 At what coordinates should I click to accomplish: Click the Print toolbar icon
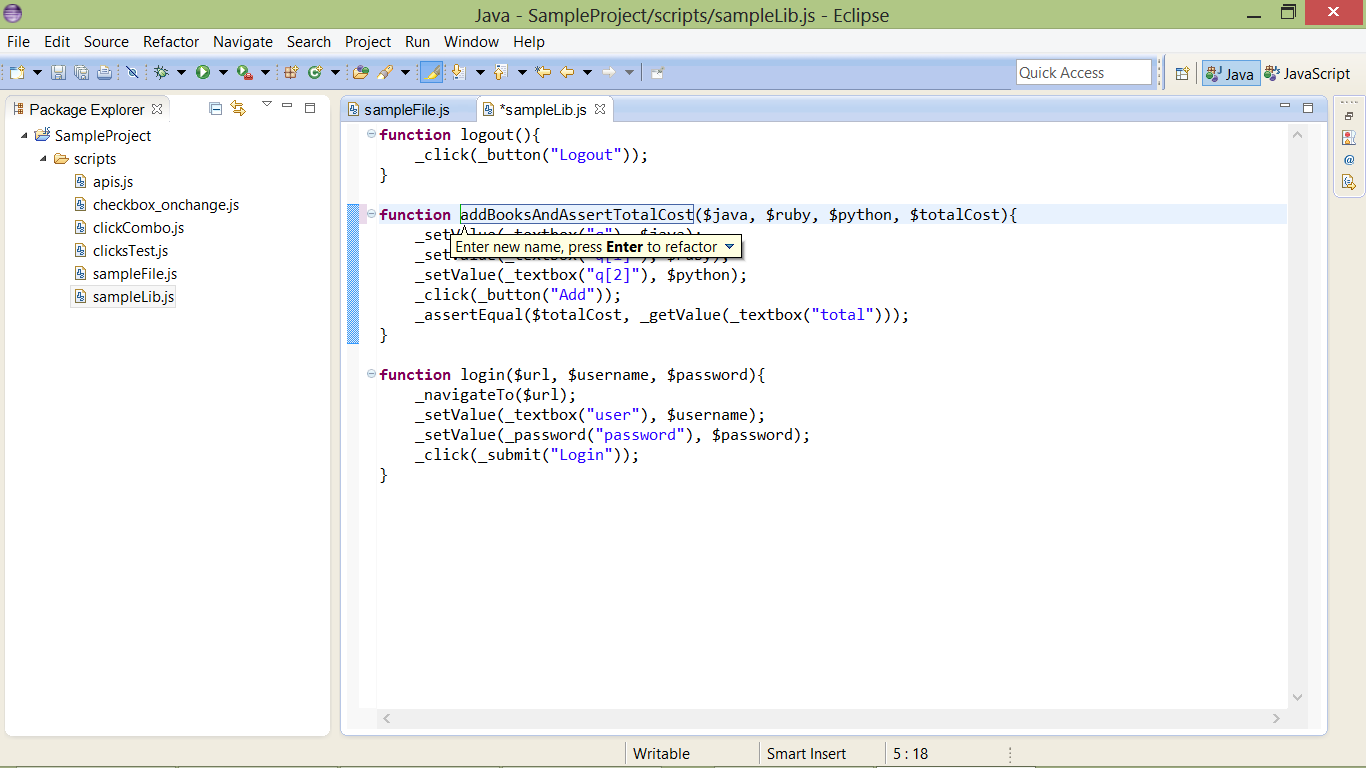[x=104, y=72]
